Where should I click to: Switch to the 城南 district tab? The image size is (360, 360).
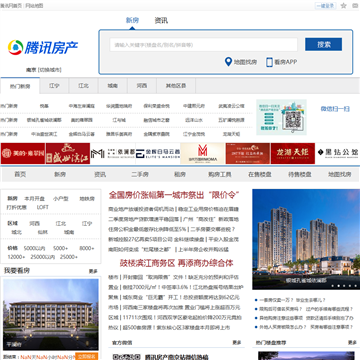(x=113, y=86)
